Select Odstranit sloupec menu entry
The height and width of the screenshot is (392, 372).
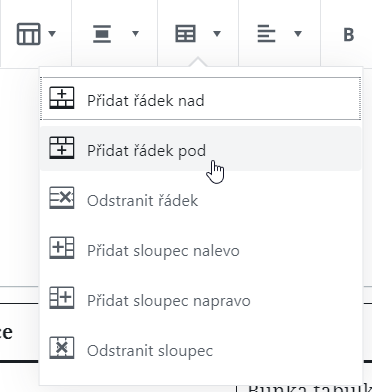pyautogui.click(x=200, y=348)
